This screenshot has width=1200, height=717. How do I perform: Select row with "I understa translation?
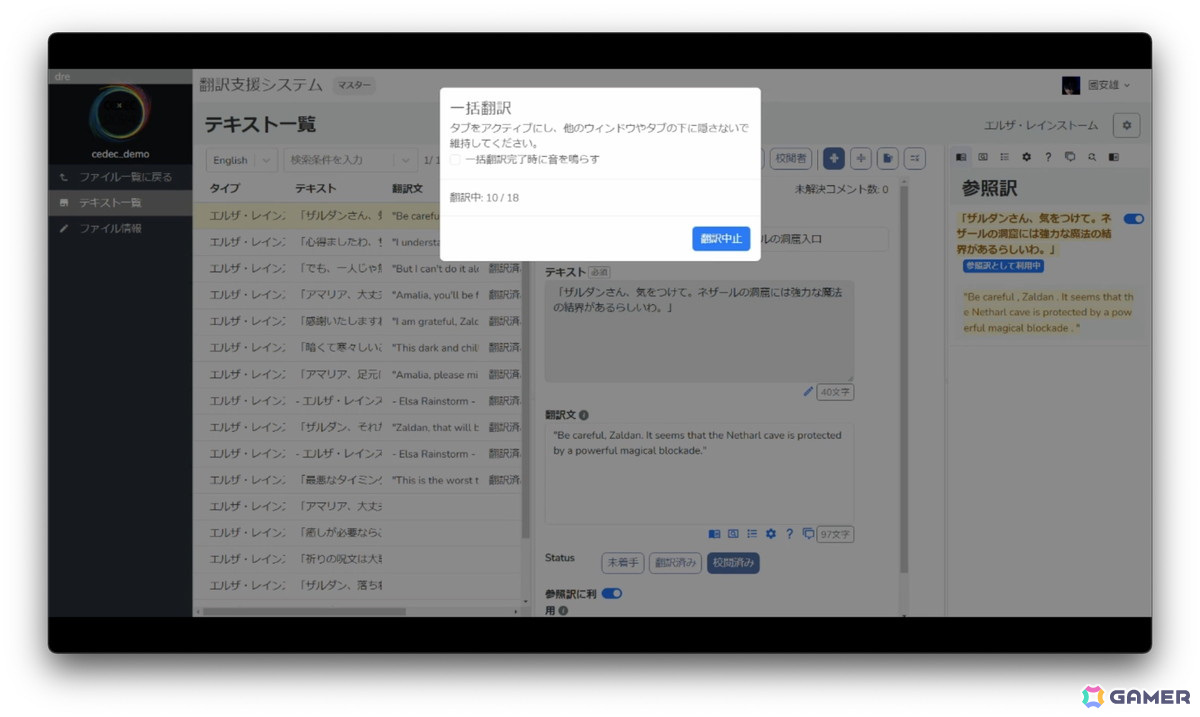point(358,242)
